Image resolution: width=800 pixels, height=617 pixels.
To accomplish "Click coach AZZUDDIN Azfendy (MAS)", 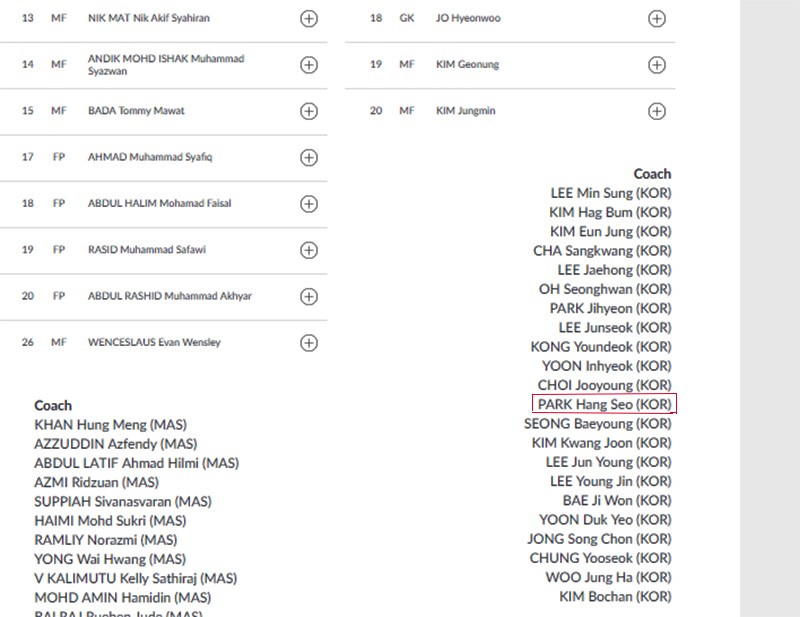I will coord(115,444).
